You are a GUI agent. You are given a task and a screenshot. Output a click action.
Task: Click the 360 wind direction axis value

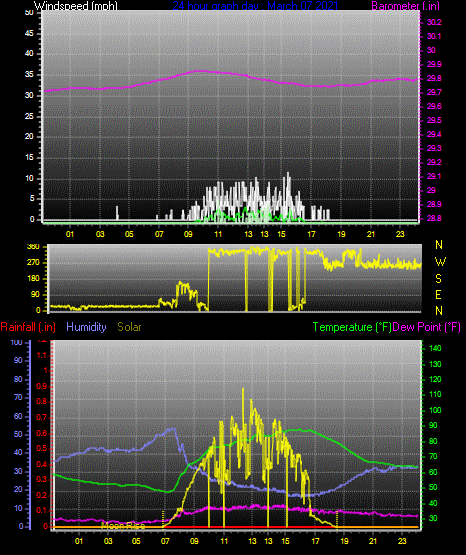pos(34,247)
